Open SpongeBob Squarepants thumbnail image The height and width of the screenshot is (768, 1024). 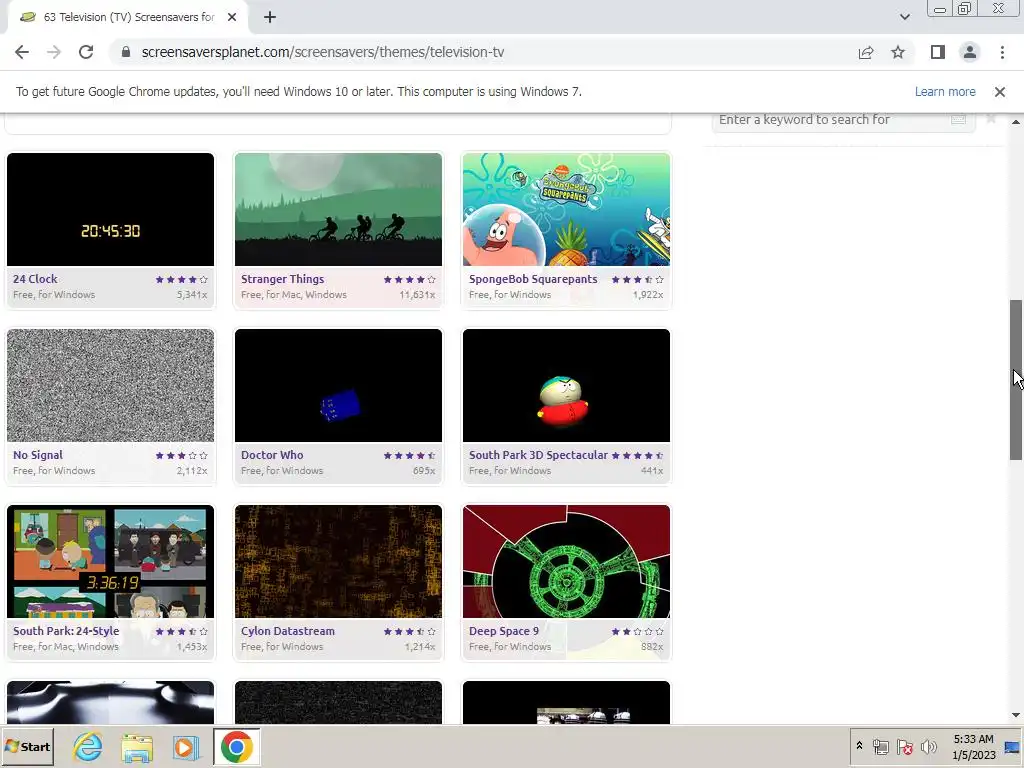click(566, 210)
